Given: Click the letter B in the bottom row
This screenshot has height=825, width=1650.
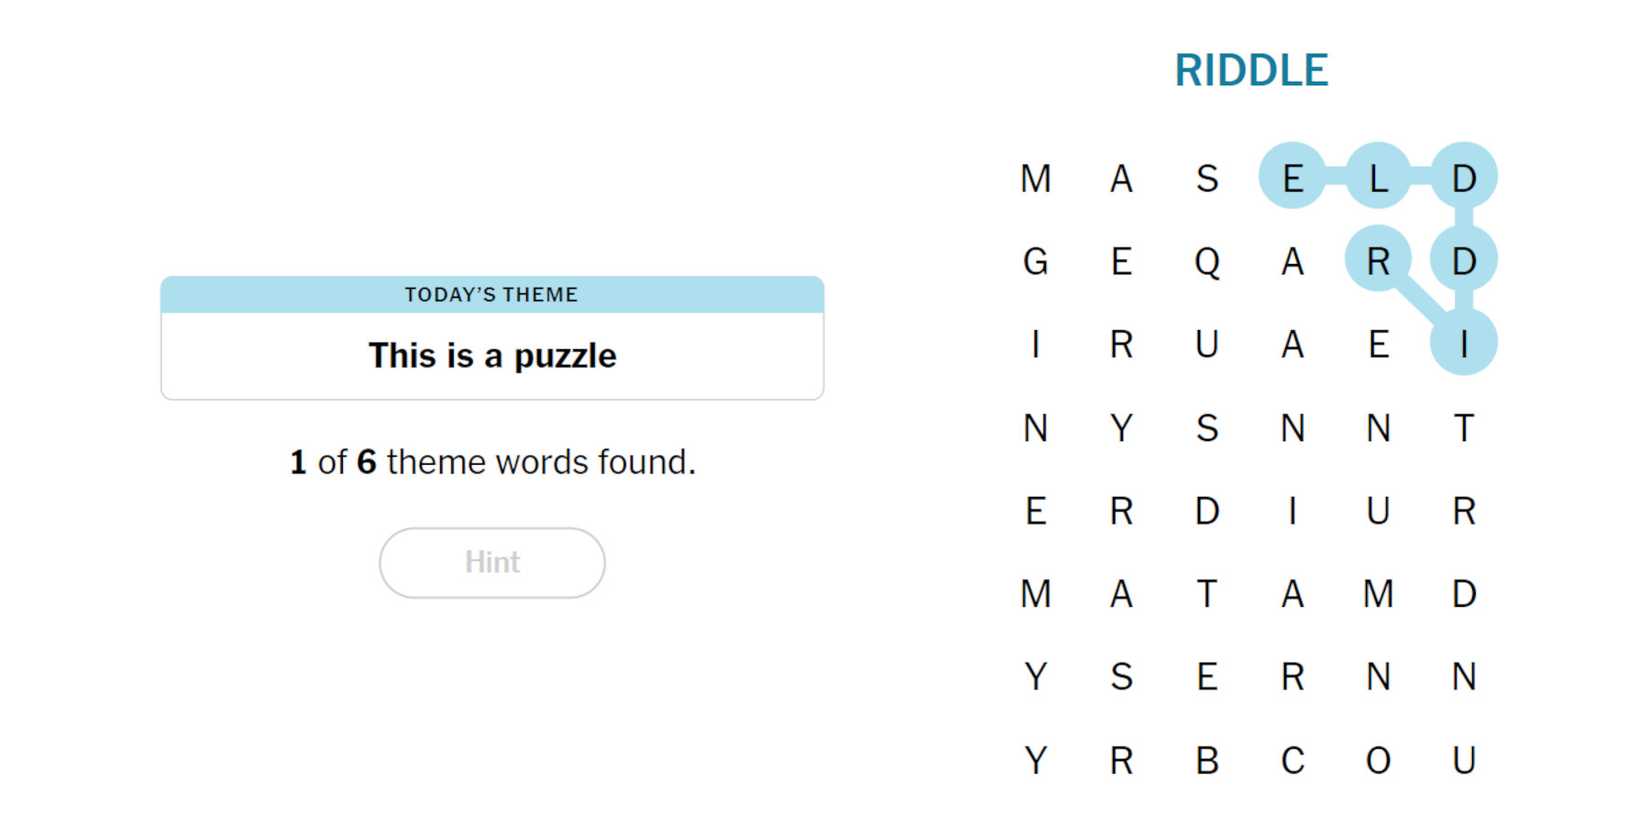Looking at the screenshot, I should tap(1207, 761).
